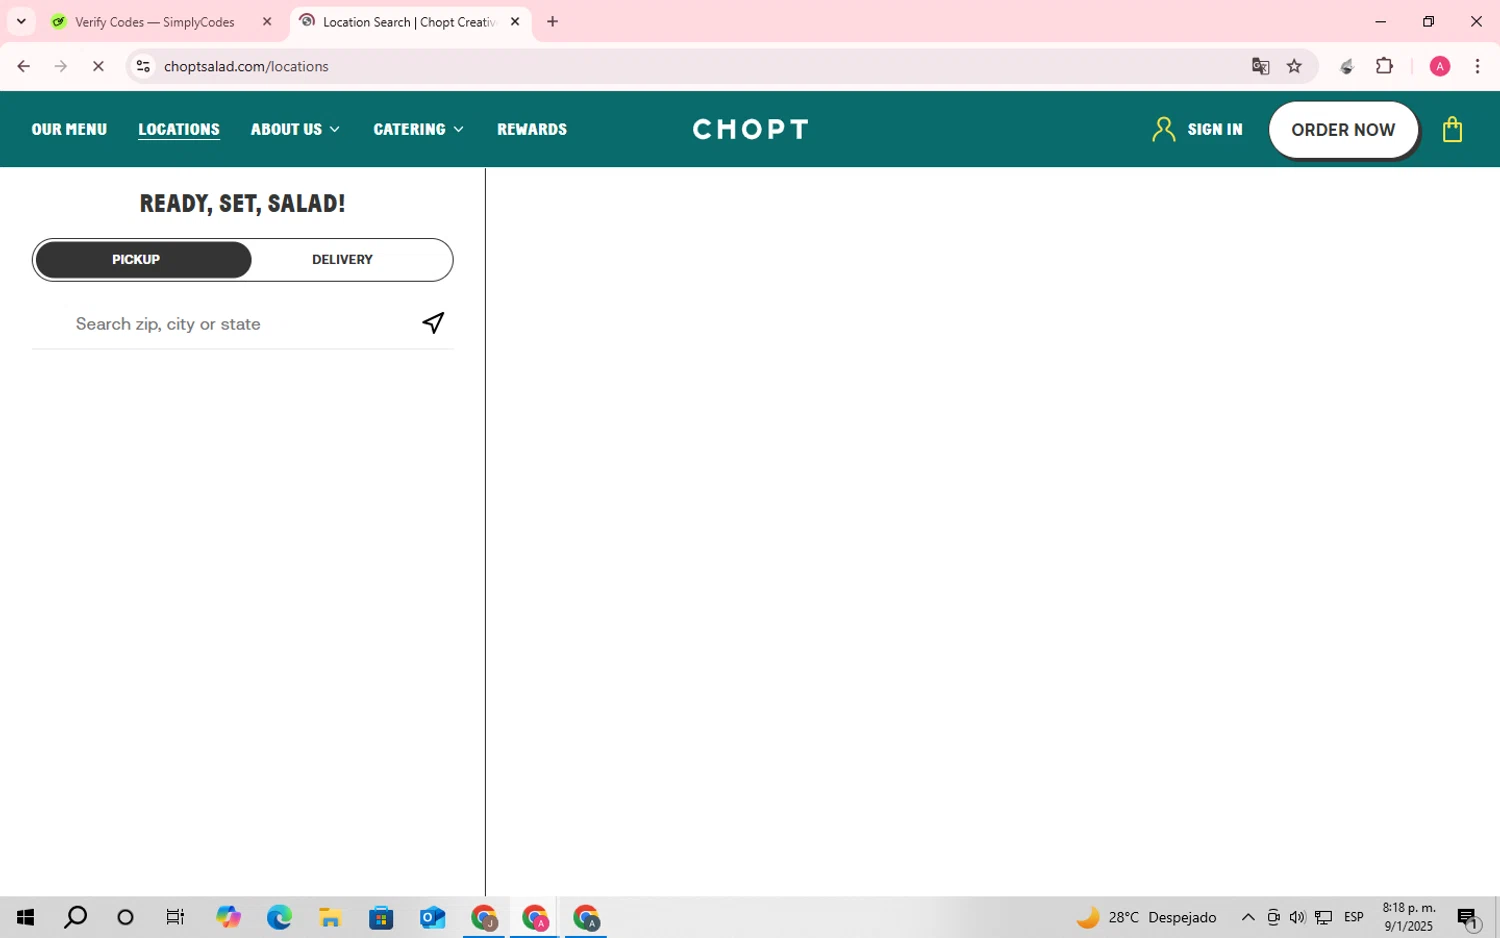Image resolution: width=1500 pixels, height=938 pixels.
Task: Close the Verify Codes SimplyCodes tab
Action: tap(267, 21)
